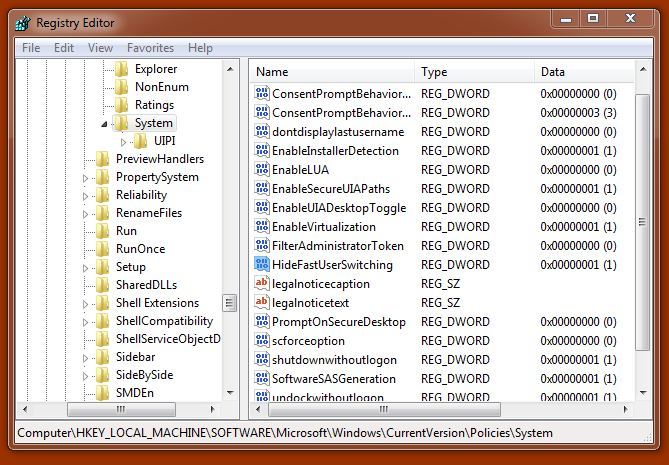
Task: Click the DWORD icon beside PromptOnSecureDesktop
Action: [262, 321]
